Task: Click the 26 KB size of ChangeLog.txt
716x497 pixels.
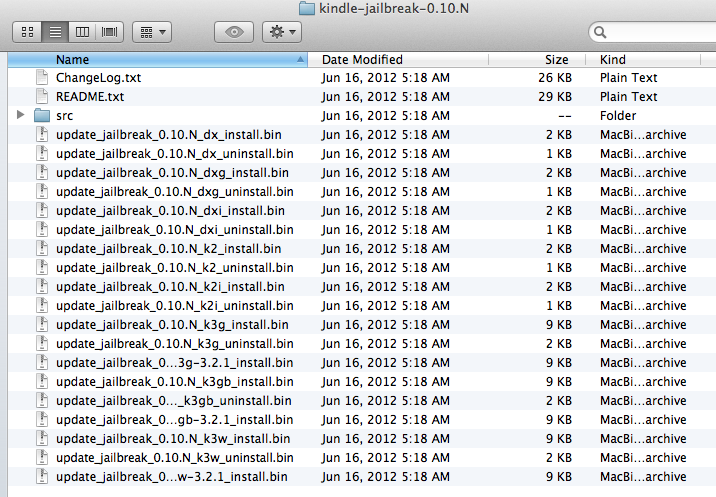Action: 555,78
